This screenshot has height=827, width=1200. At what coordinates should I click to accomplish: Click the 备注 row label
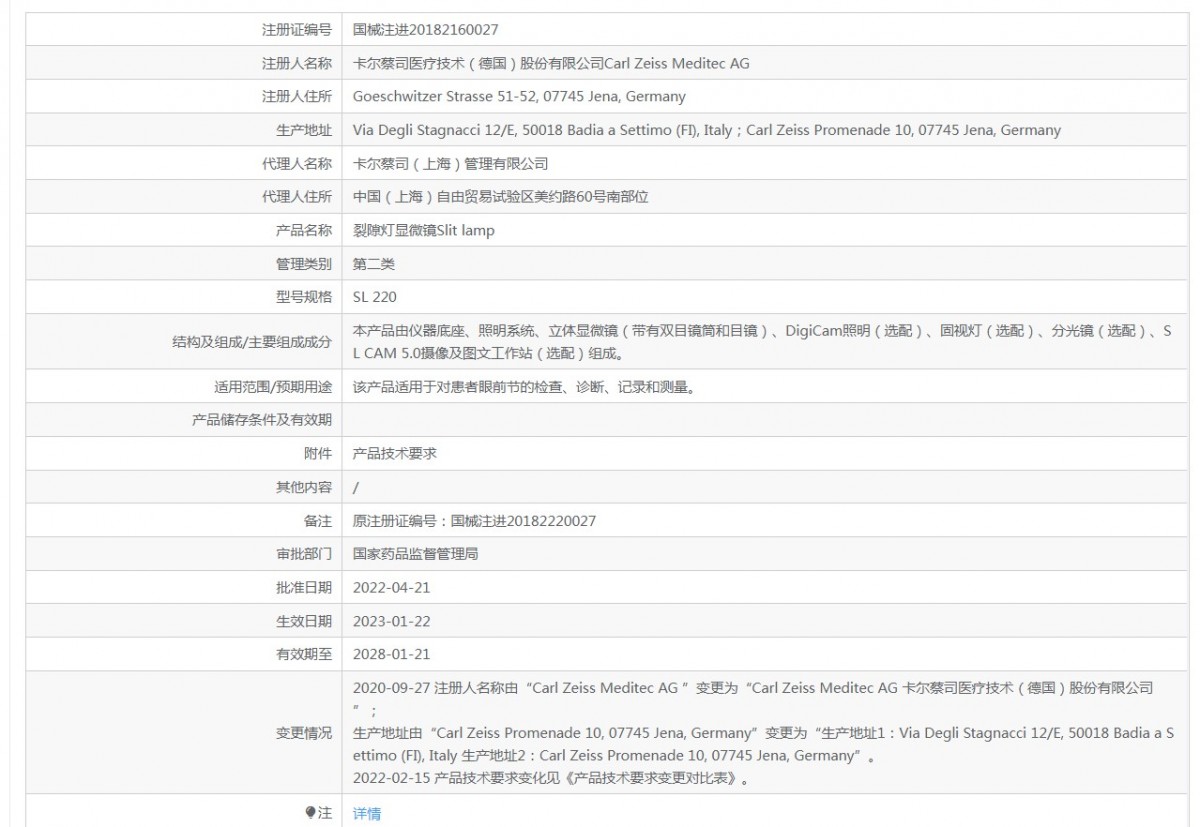click(x=318, y=521)
